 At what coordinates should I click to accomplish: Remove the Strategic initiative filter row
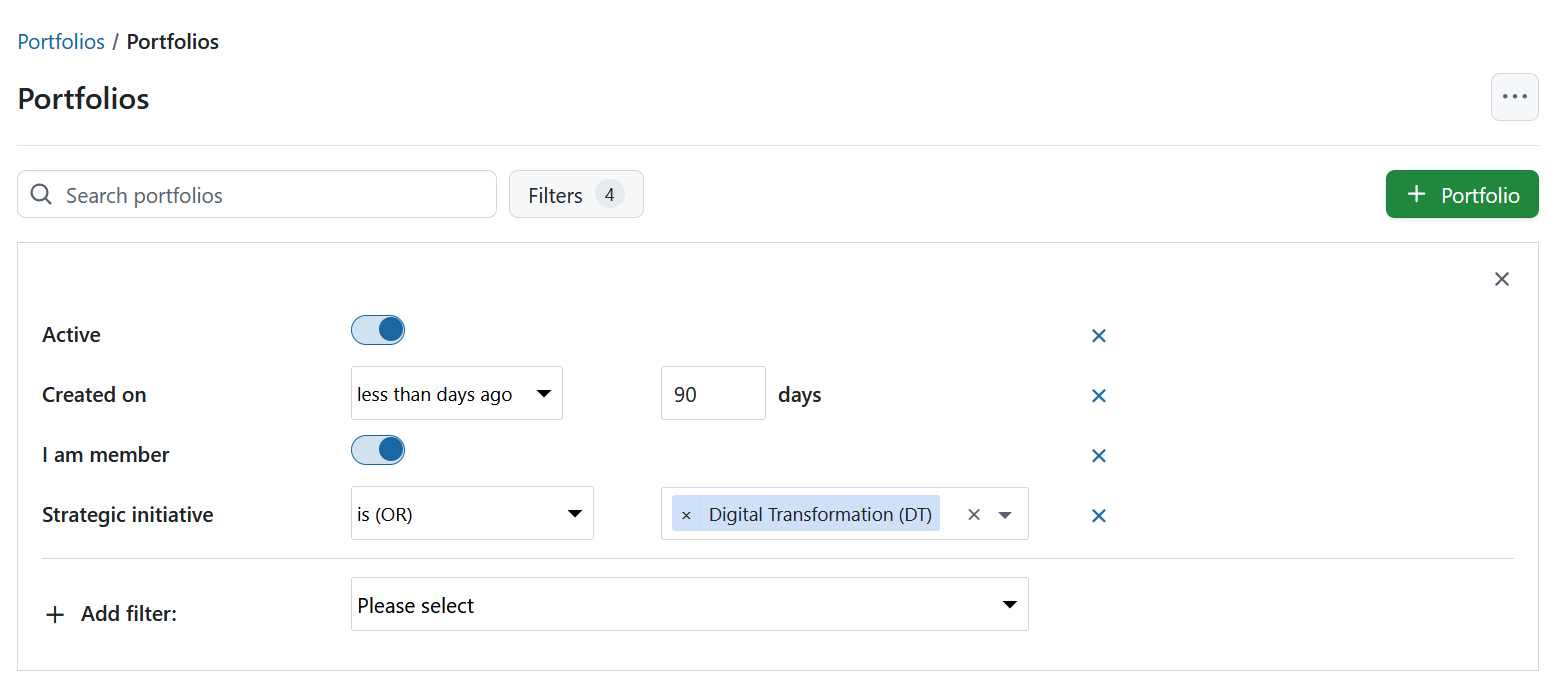point(1098,515)
